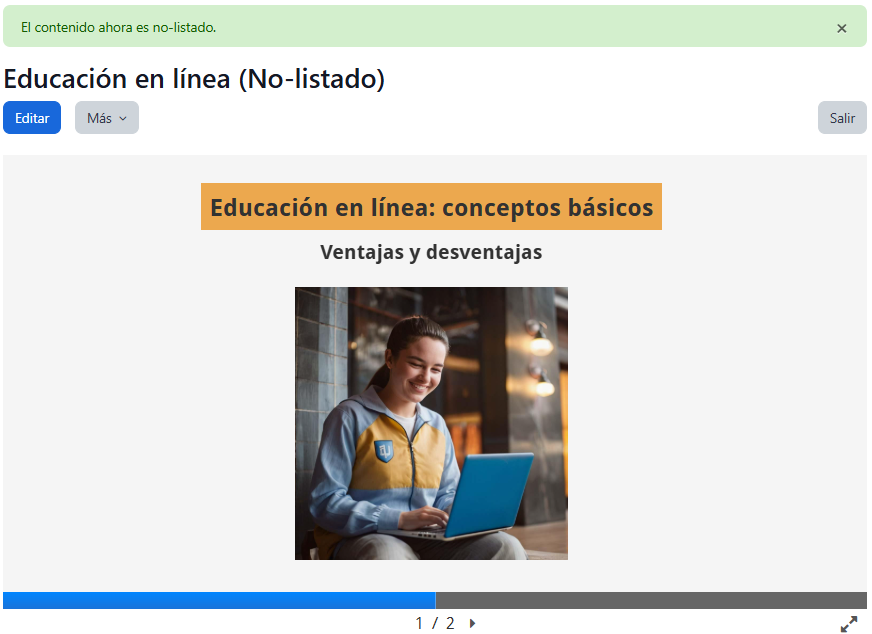Viewport: 872px width, 634px height.
Task: Click the total slide count 2
Action: coord(450,623)
